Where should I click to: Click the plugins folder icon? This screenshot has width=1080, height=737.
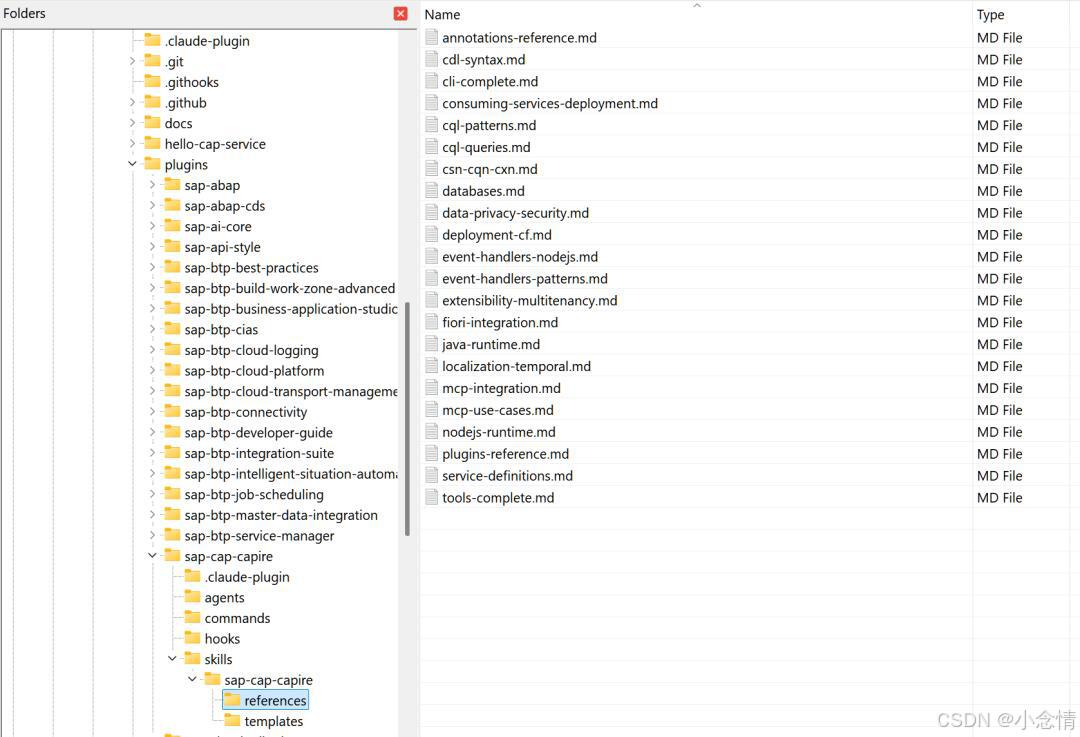pos(152,164)
